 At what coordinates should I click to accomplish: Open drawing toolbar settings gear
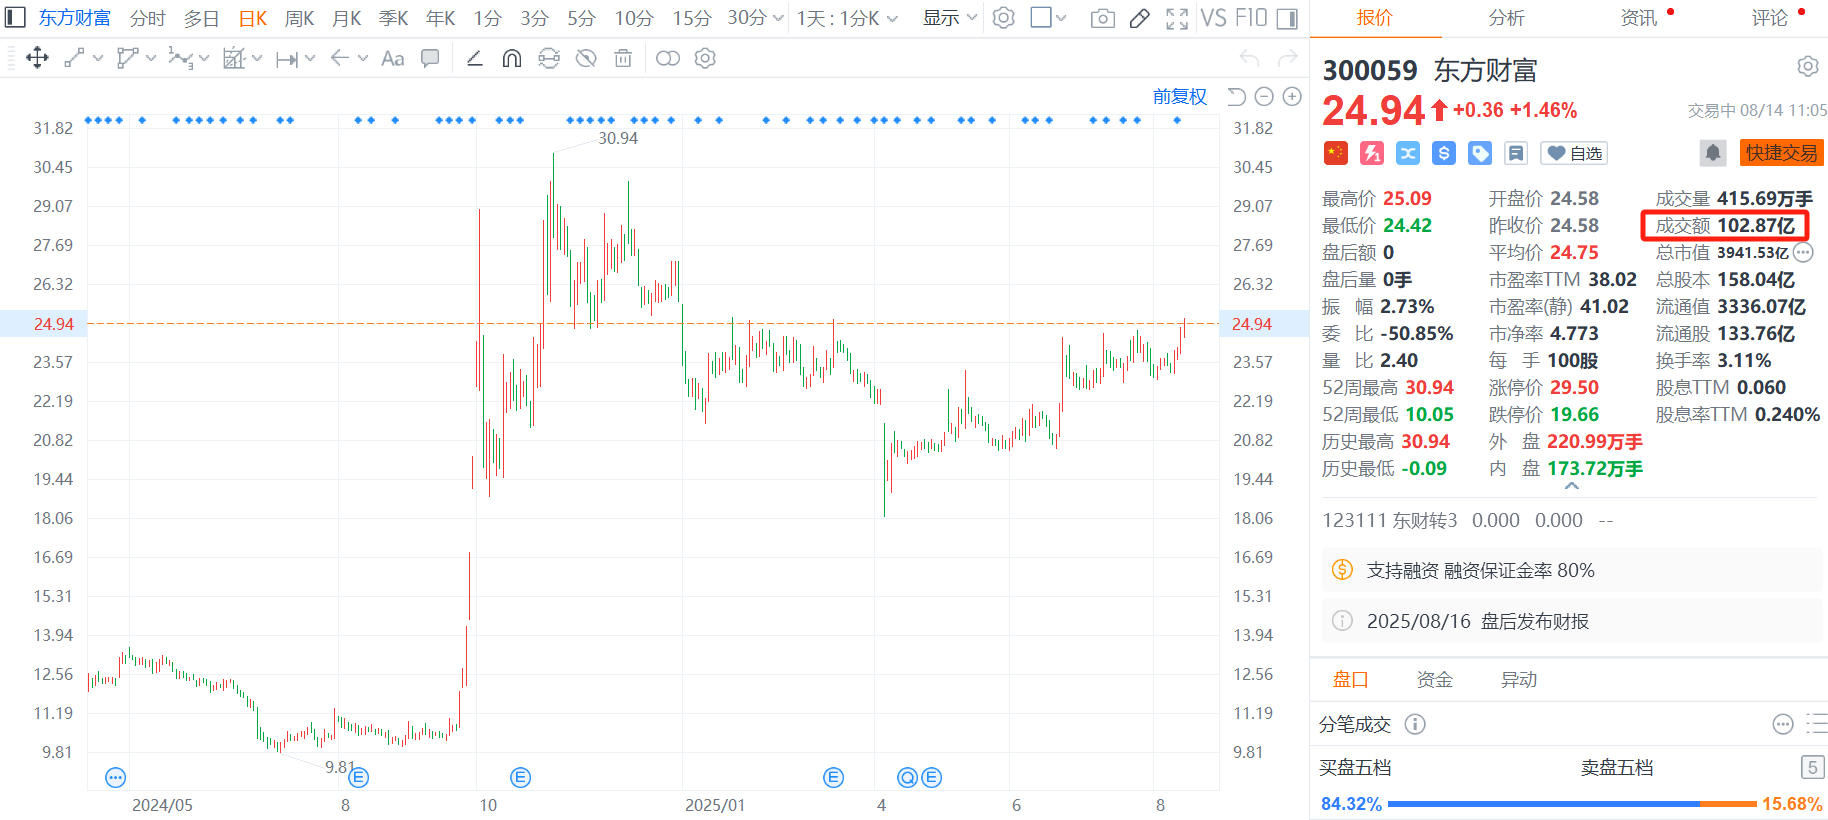click(x=705, y=58)
